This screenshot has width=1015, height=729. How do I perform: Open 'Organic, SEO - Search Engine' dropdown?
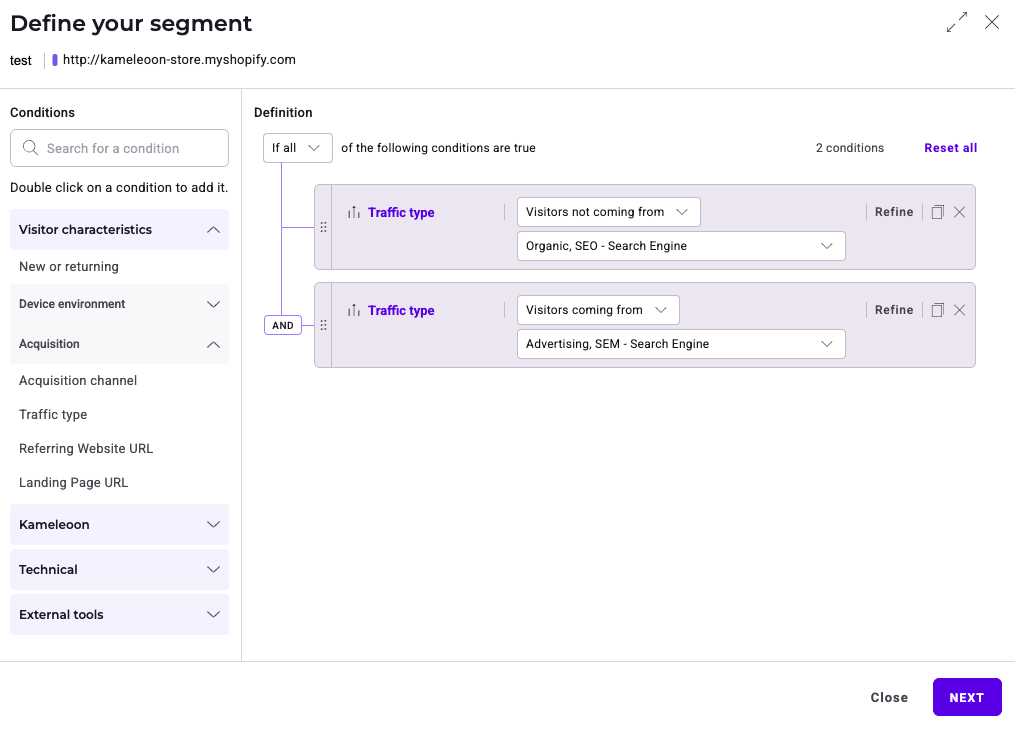(x=680, y=246)
